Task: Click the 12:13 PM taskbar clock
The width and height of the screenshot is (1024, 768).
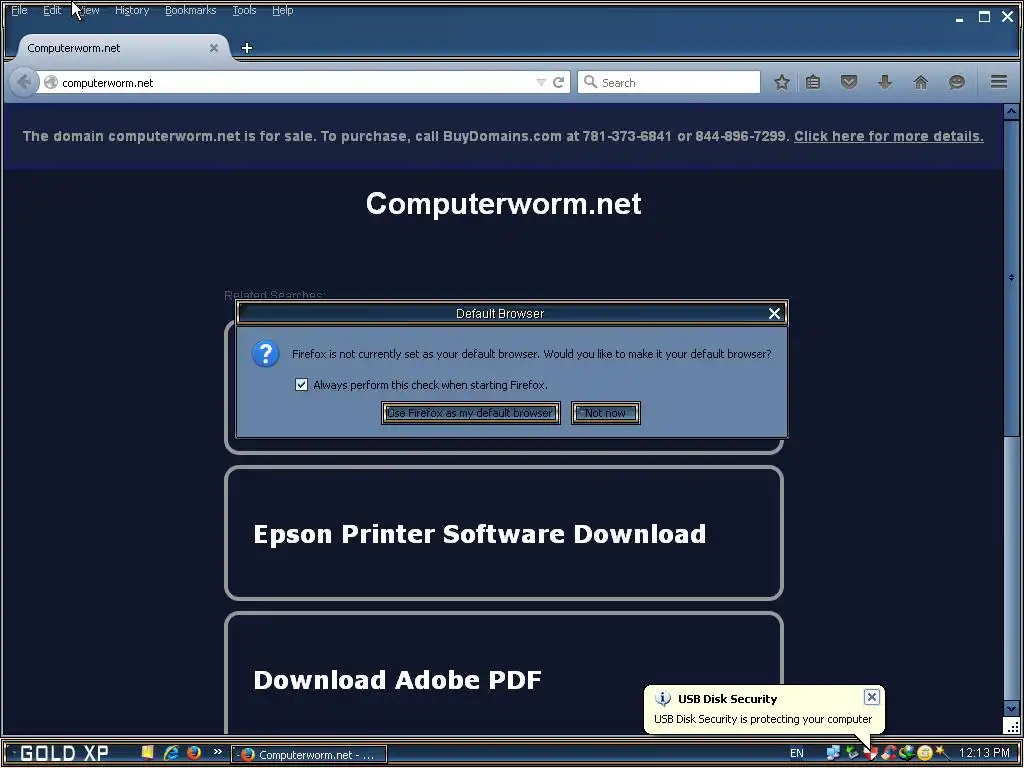Action: 984,753
